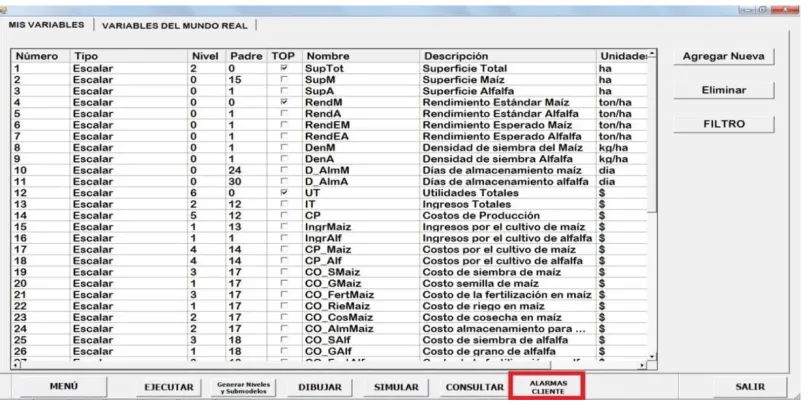Click description Rendimiento Esperado Alfalfa
The image size is (808, 408).
[502, 137]
